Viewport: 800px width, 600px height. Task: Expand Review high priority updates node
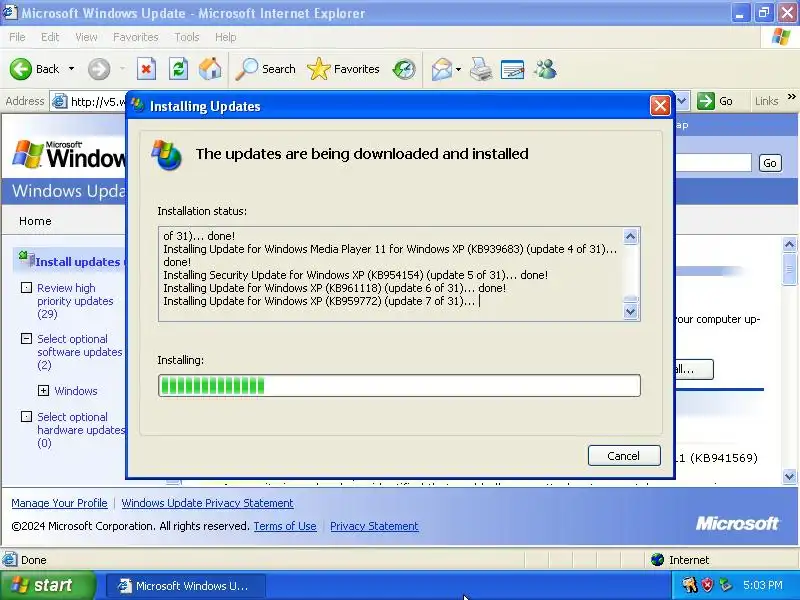click(26, 288)
